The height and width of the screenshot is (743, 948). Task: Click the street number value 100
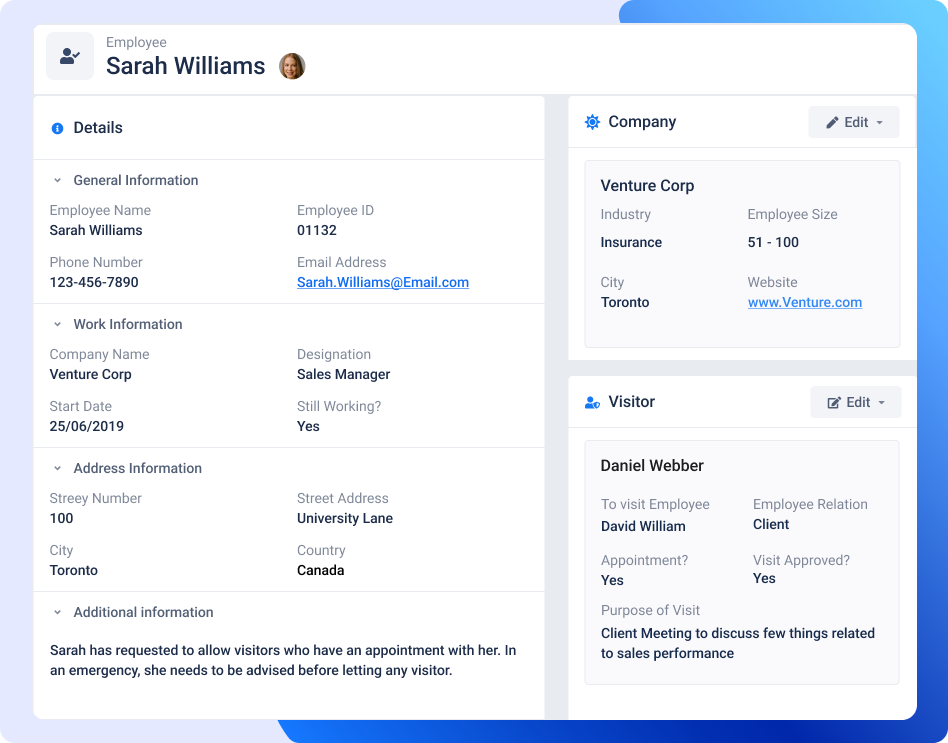click(x=62, y=518)
